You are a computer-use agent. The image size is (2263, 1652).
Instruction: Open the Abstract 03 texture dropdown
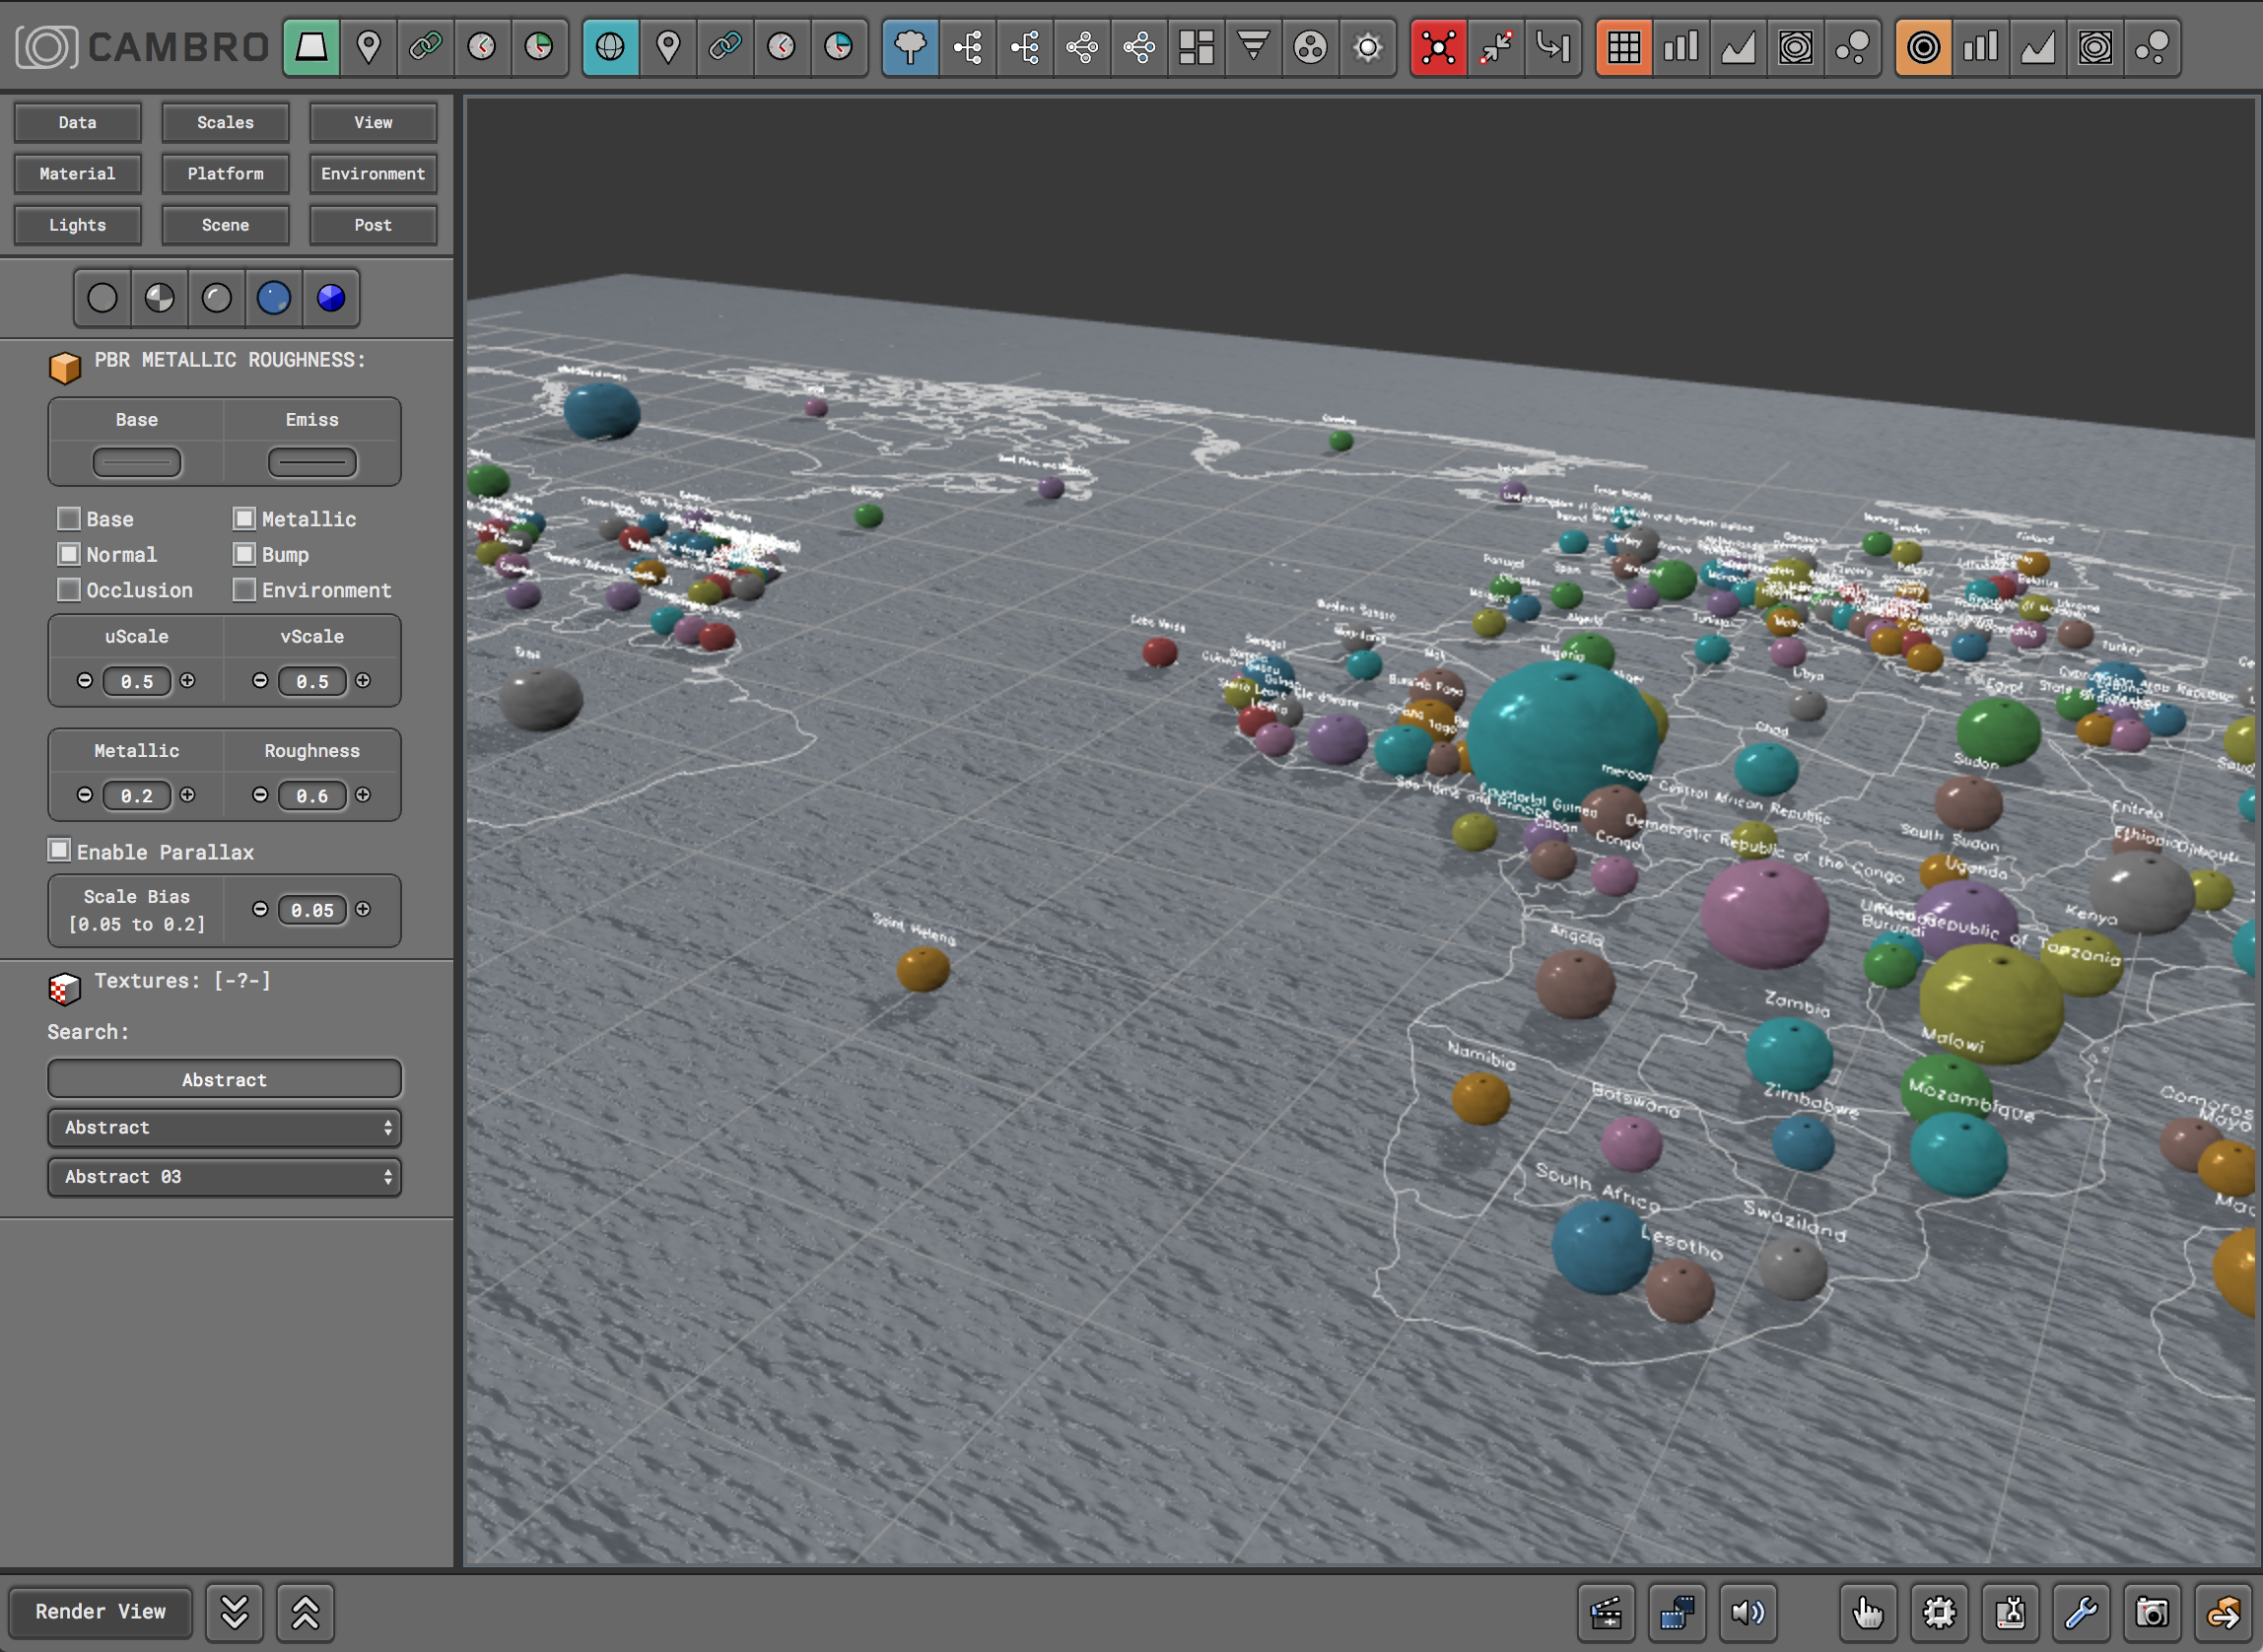225,1177
